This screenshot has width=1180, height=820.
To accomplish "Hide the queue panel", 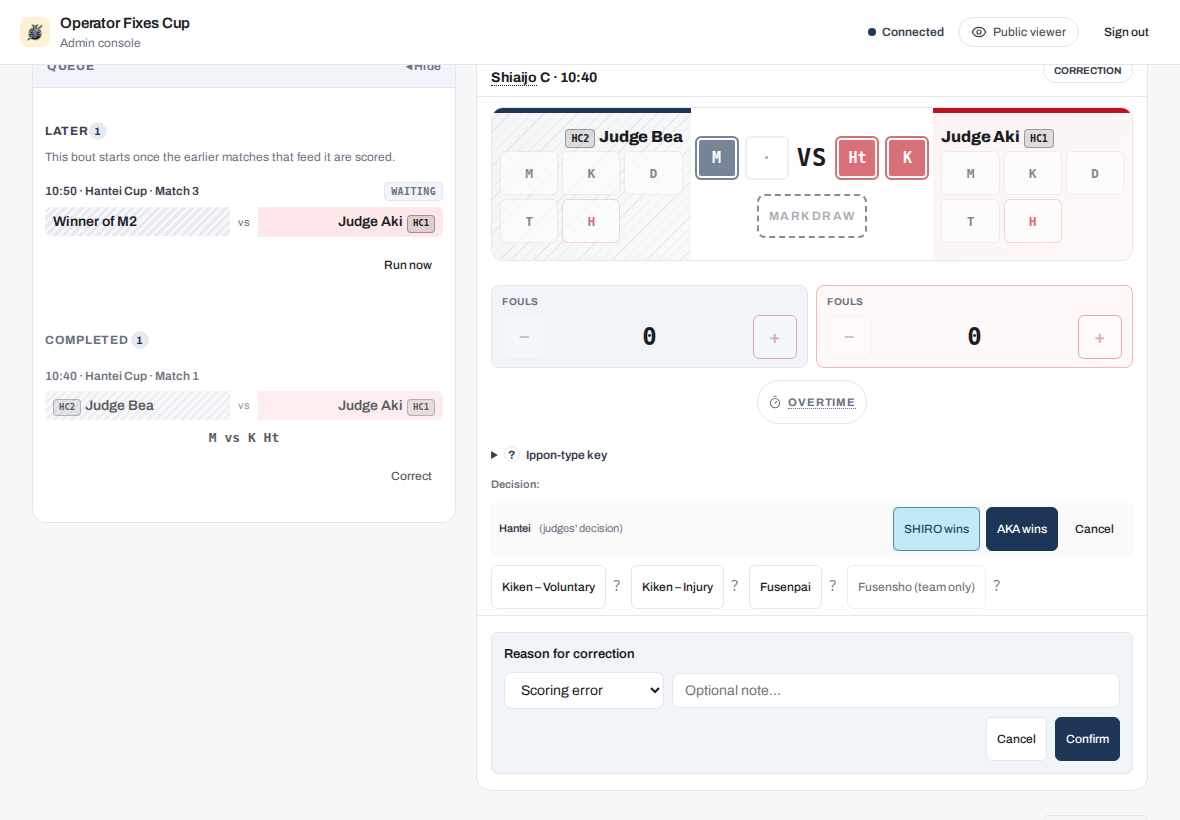I will click(x=423, y=67).
